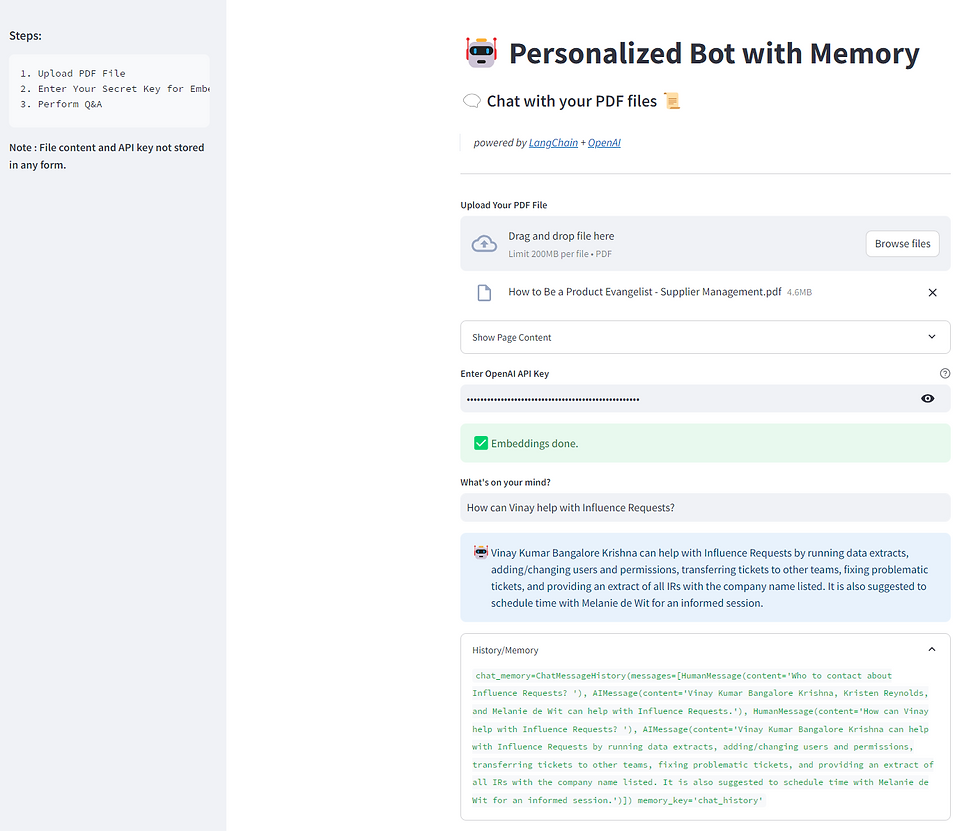Click the green check mark on Embeddings done
The height and width of the screenshot is (831, 980).
point(481,443)
